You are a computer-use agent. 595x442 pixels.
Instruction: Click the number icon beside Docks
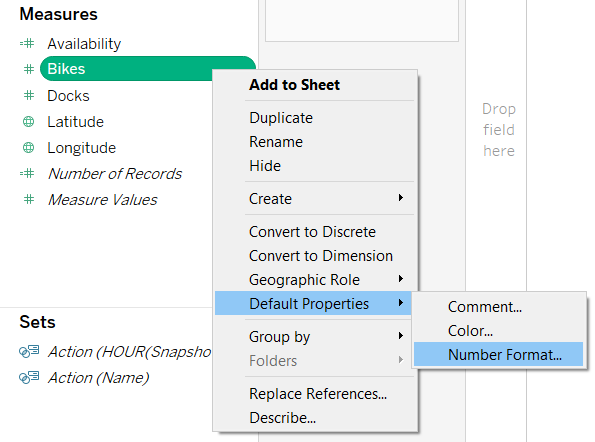click(x=29, y=95)
